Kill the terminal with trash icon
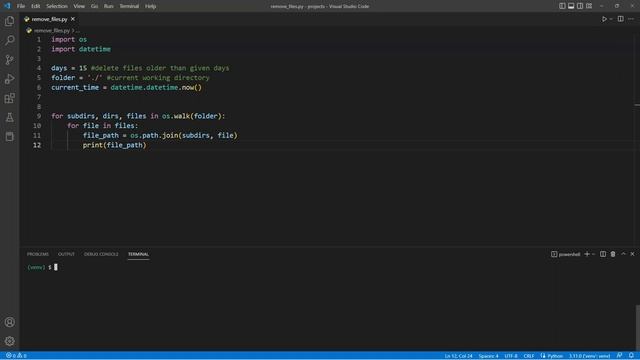This screenshot has height=360, width=640. 613,254
